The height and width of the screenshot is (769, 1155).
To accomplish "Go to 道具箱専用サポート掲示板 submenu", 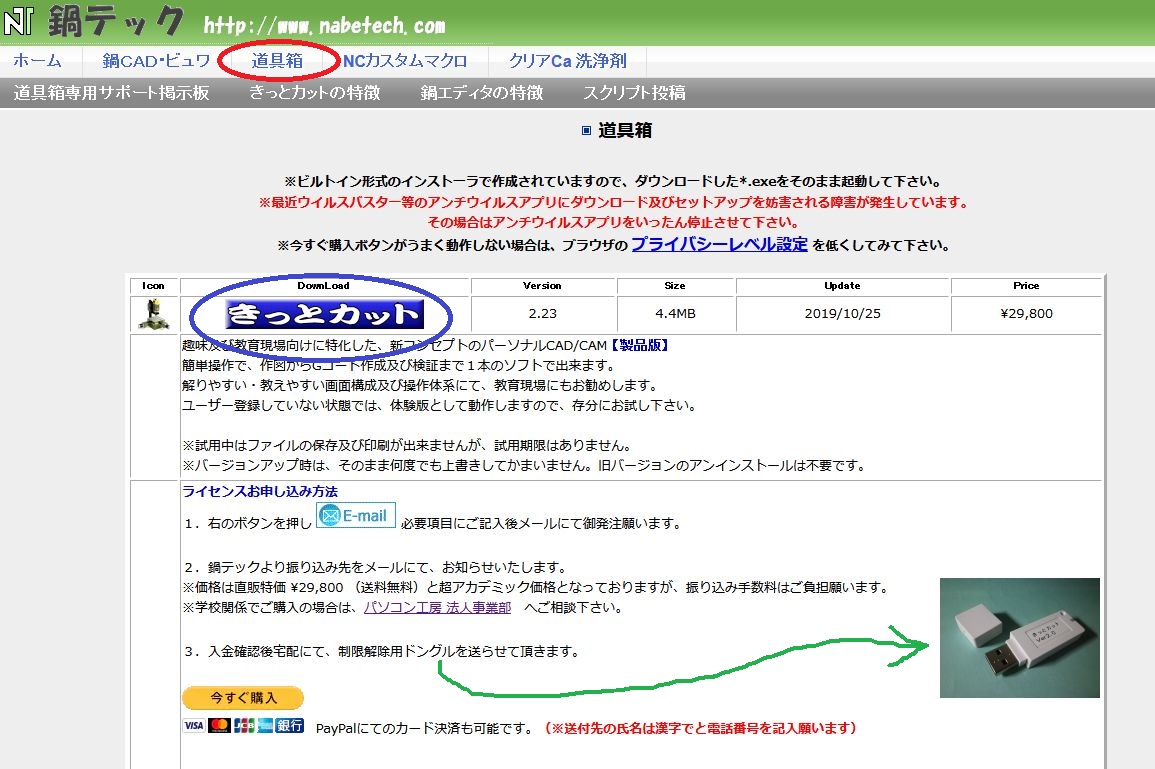I will tap(111, 93).
